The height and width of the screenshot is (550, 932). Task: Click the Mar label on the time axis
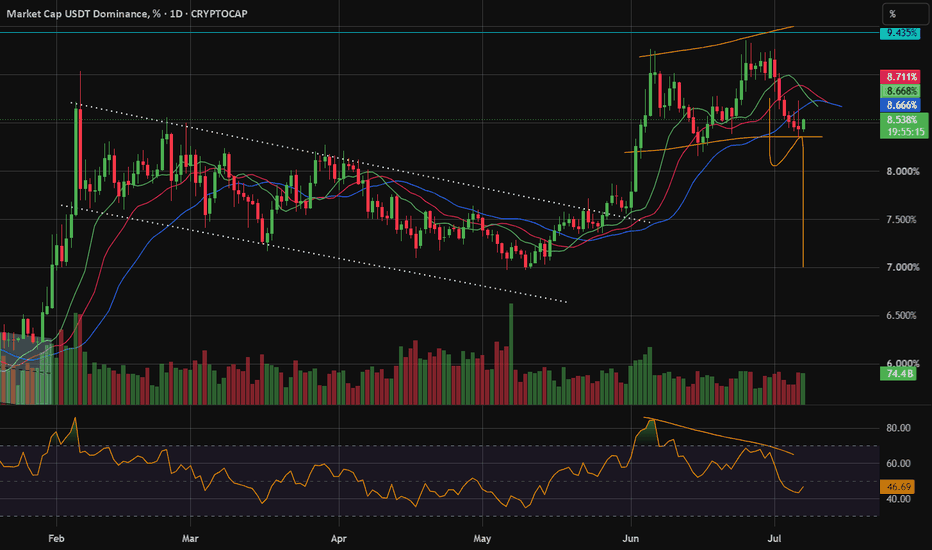pyautogui.click(x=190, y=539)
